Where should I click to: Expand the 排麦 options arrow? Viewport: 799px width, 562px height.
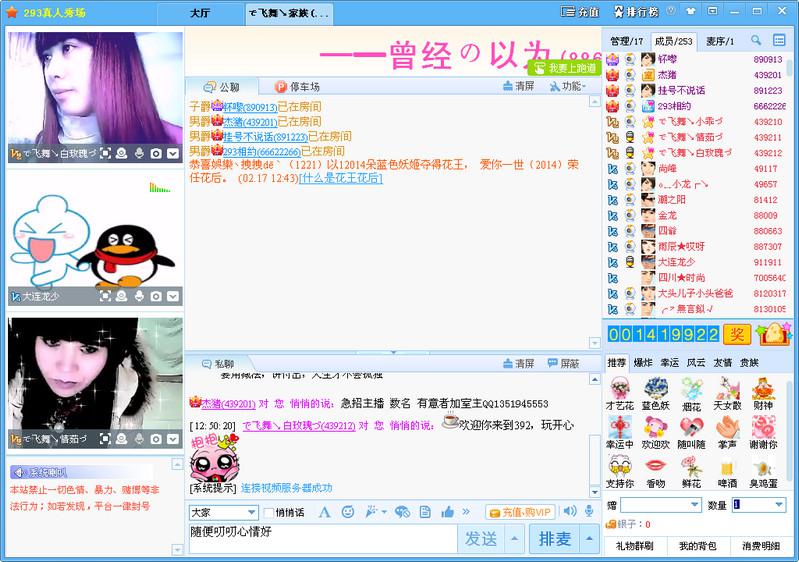coord(589,539)
